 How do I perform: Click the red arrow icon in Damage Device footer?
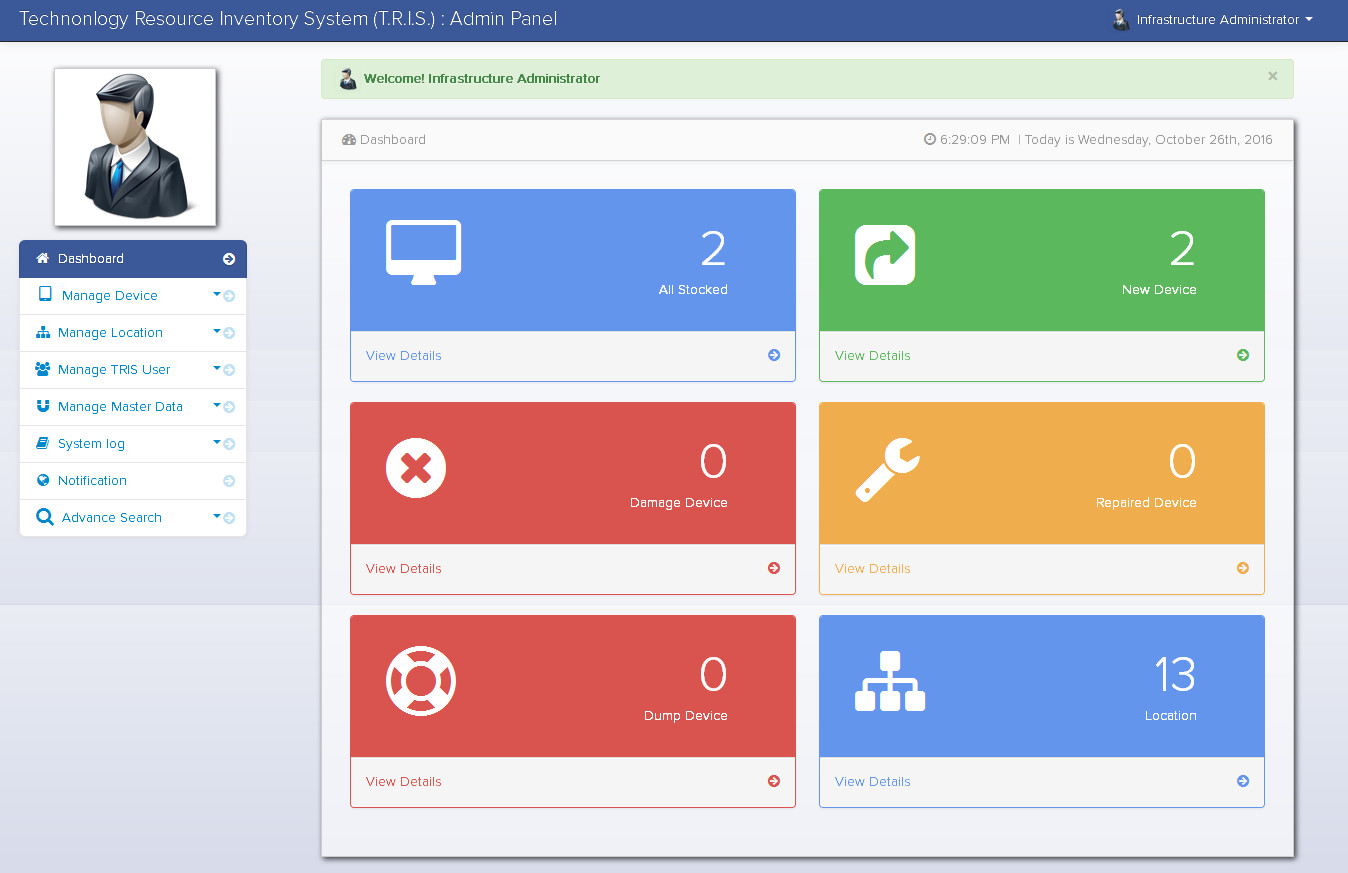tap(774, 568)
